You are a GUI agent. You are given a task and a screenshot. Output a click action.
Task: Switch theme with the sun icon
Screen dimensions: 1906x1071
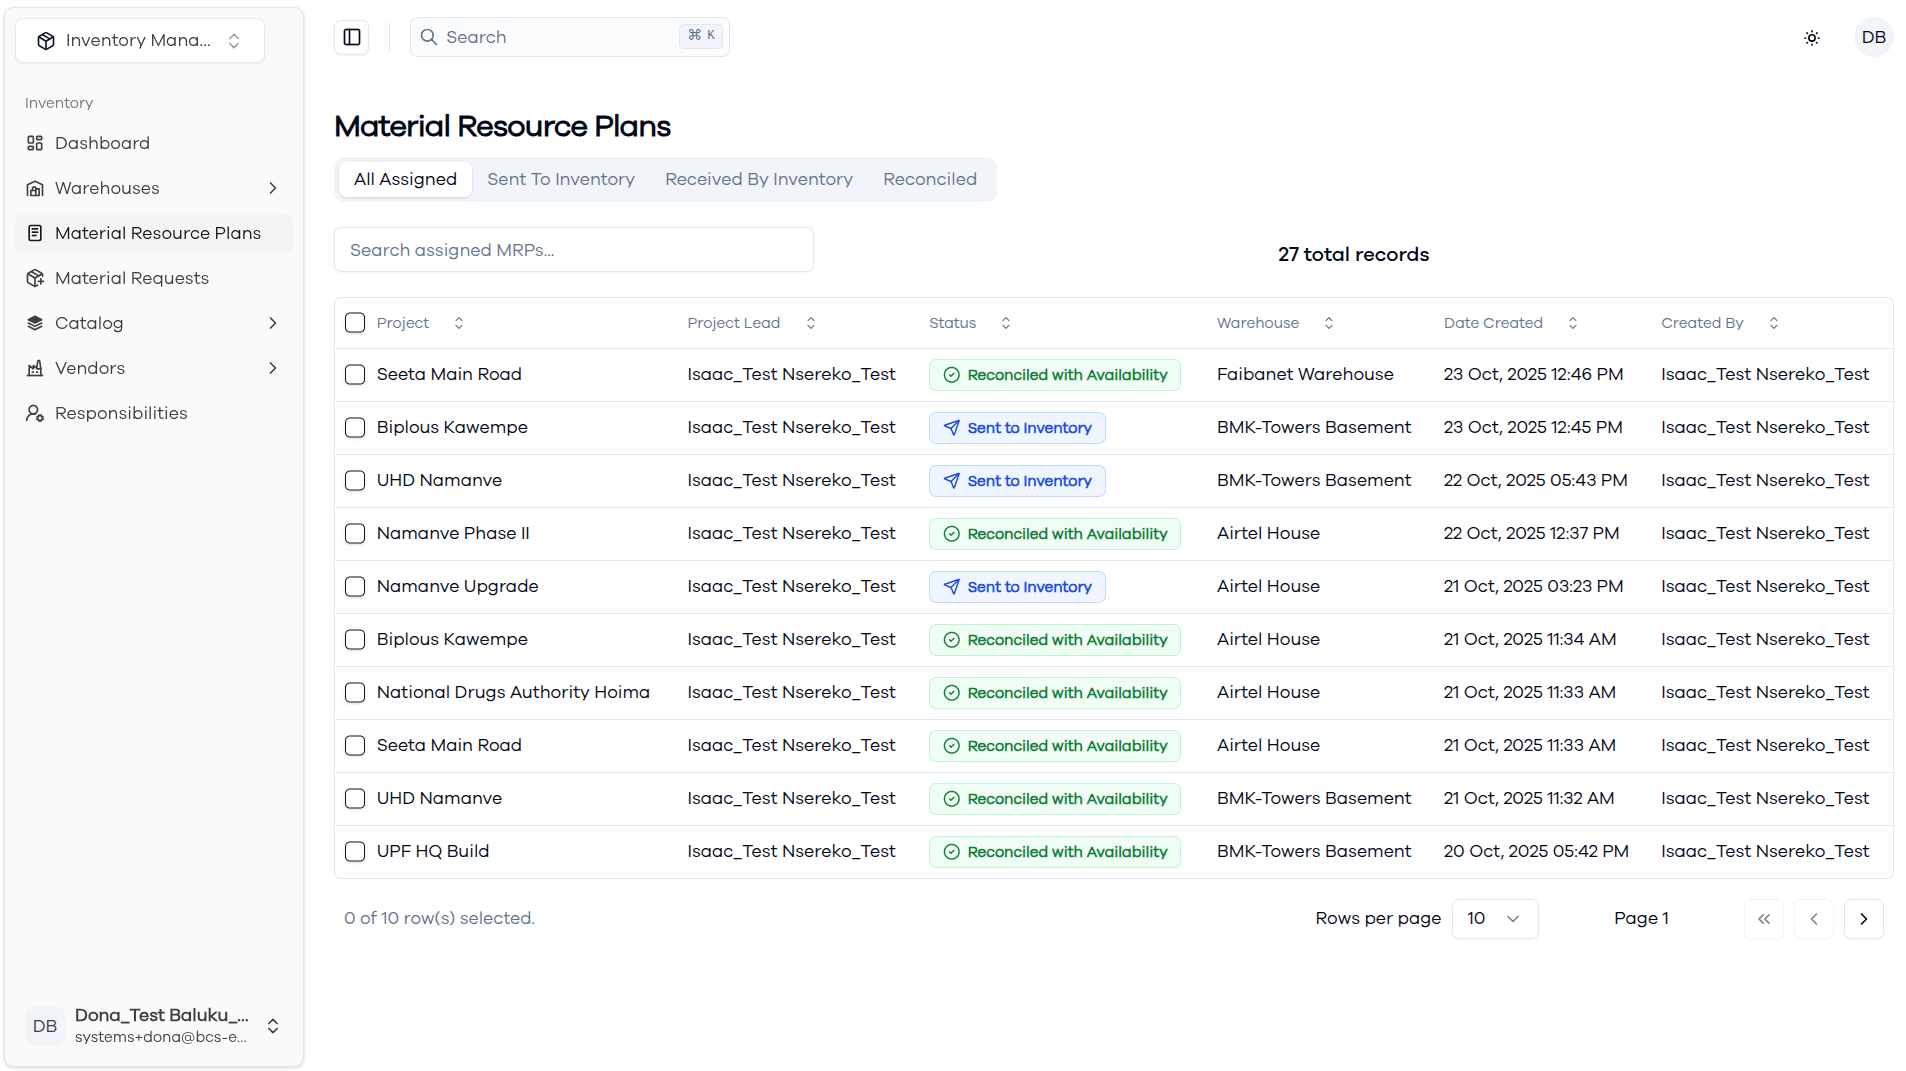tap(1811, 38)
